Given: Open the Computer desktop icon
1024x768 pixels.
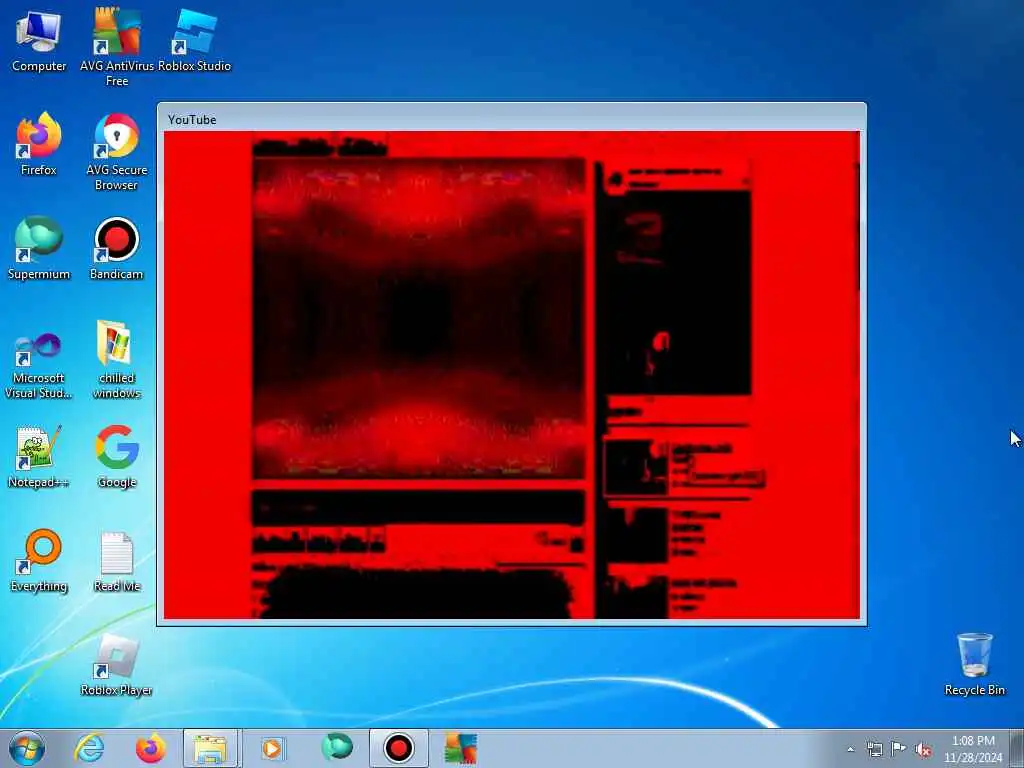Looking at the screenshot, I should point(39,40).
